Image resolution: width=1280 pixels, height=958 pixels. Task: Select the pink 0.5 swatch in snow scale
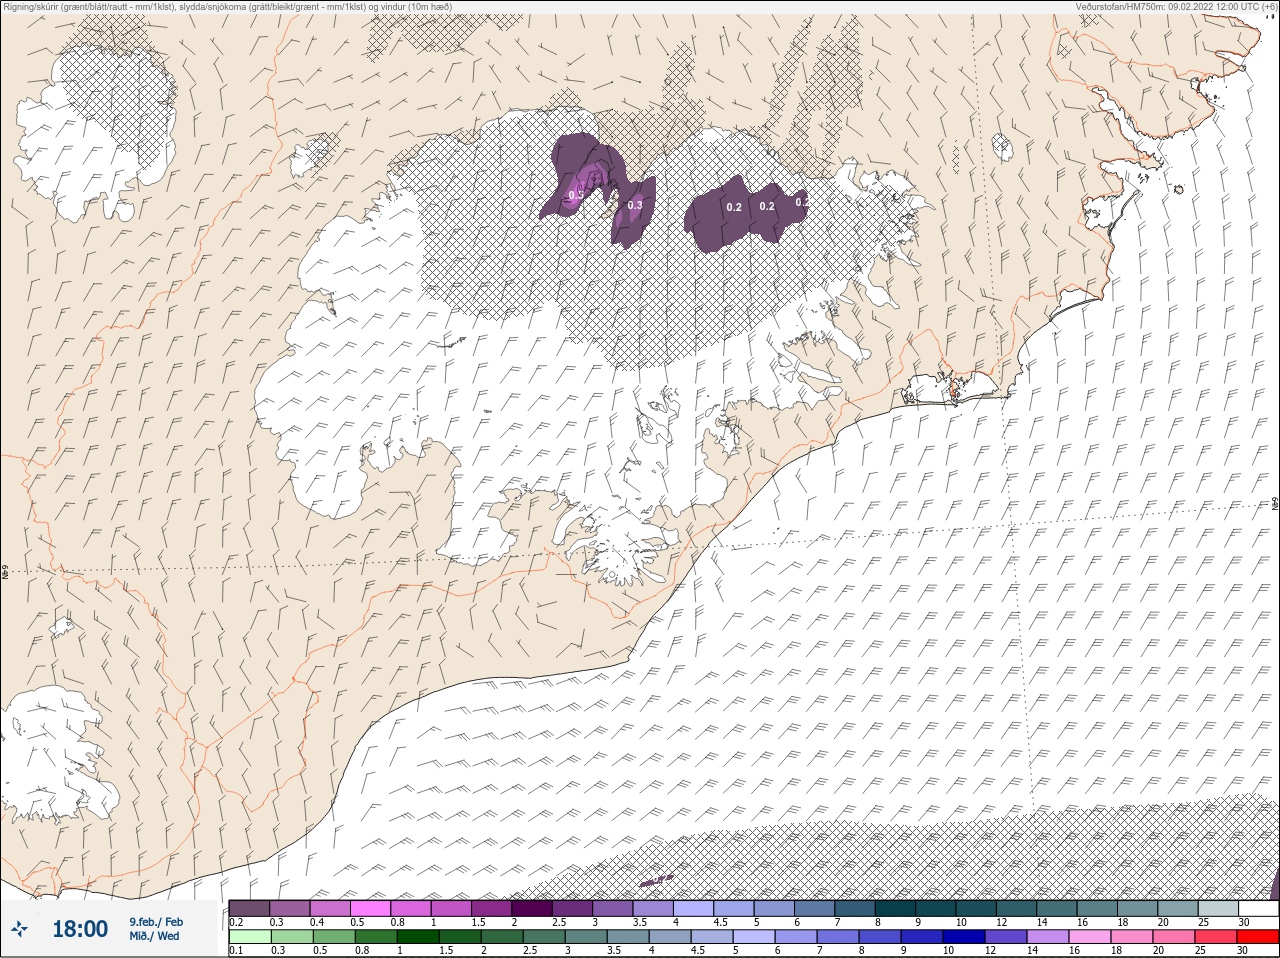(370, 908)
